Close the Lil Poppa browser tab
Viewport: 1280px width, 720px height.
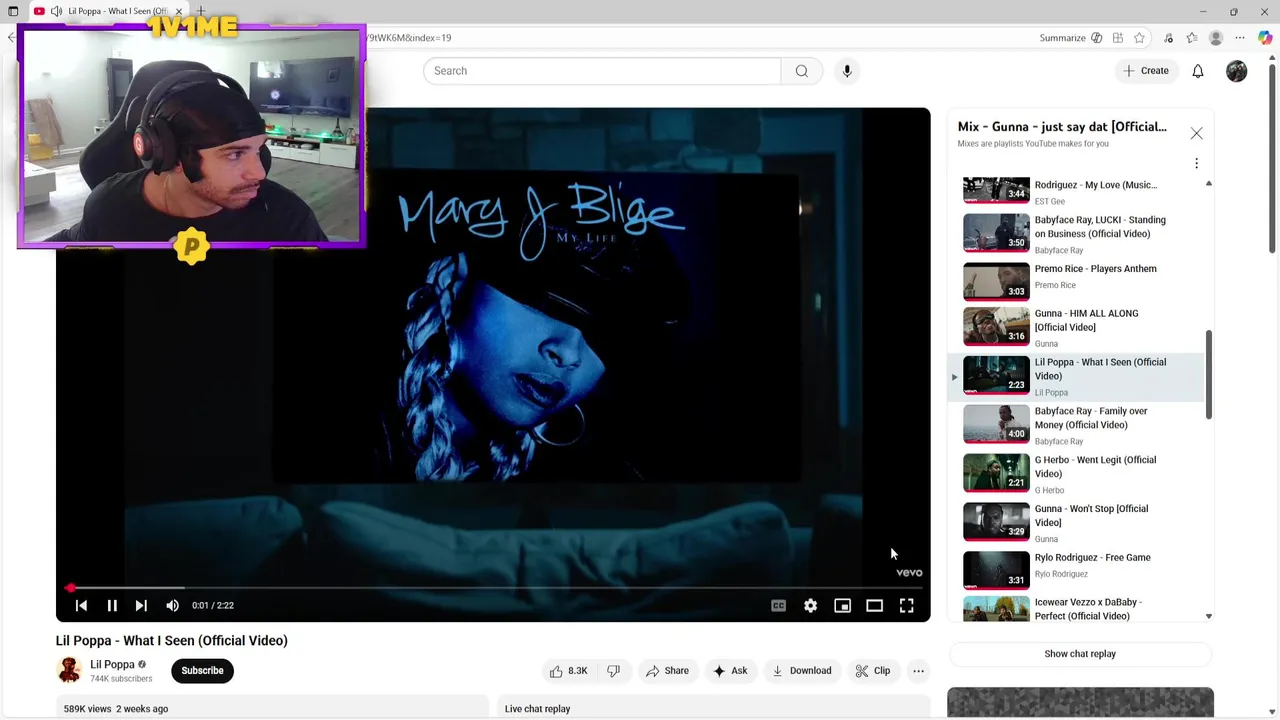point(179,11)
